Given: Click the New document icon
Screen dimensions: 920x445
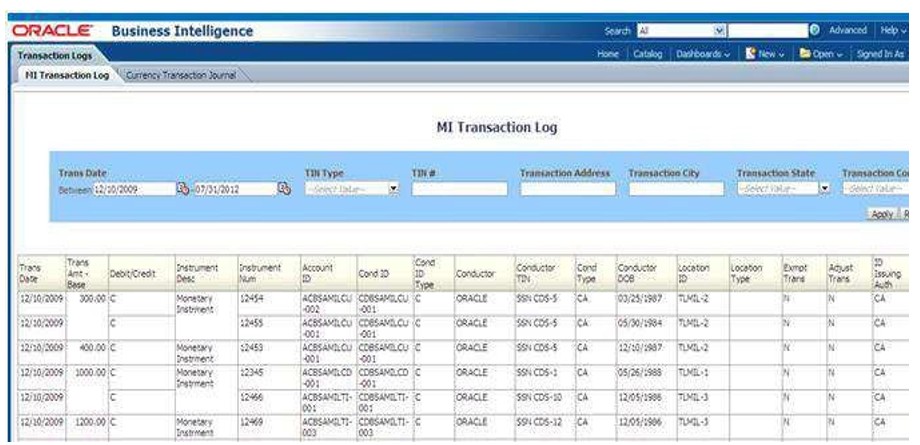Looking at the screenshot, I should 750,53.
